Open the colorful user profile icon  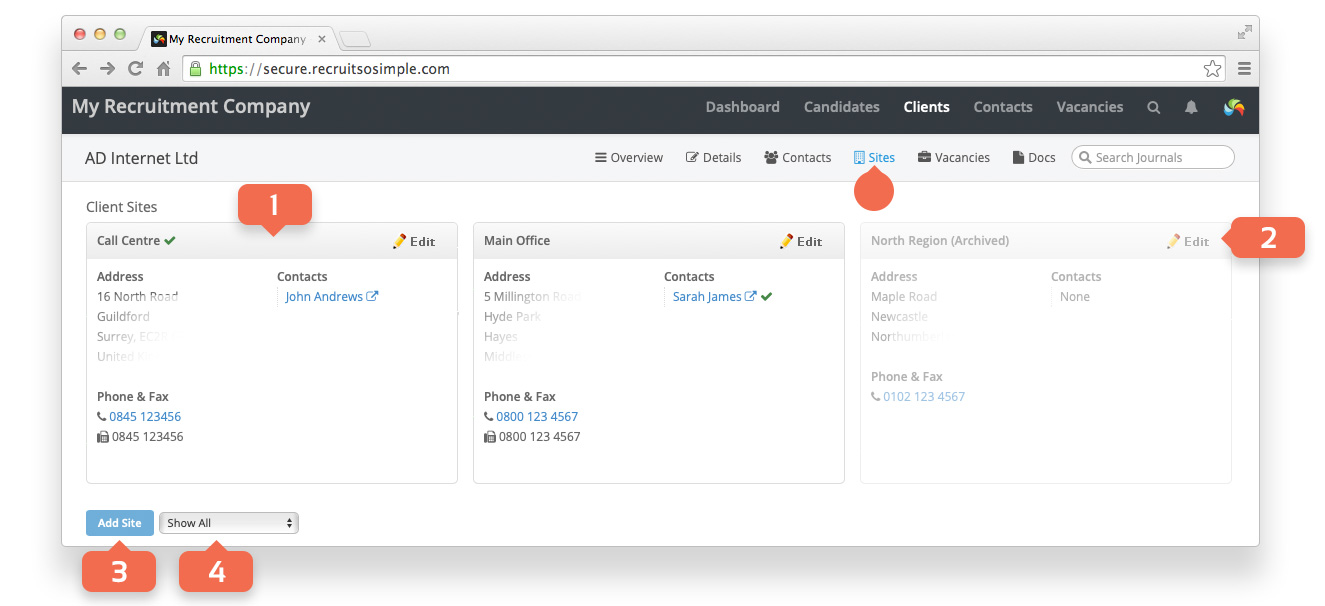tap(1234, 107)
